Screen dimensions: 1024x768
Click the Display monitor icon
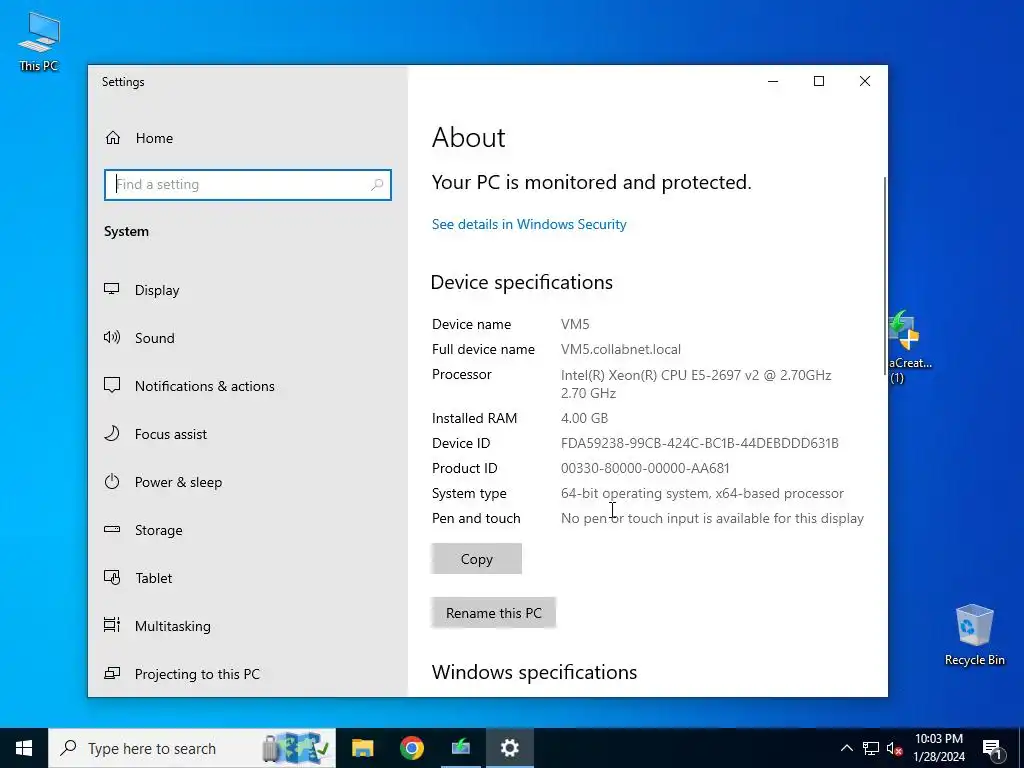coord(112,289)
